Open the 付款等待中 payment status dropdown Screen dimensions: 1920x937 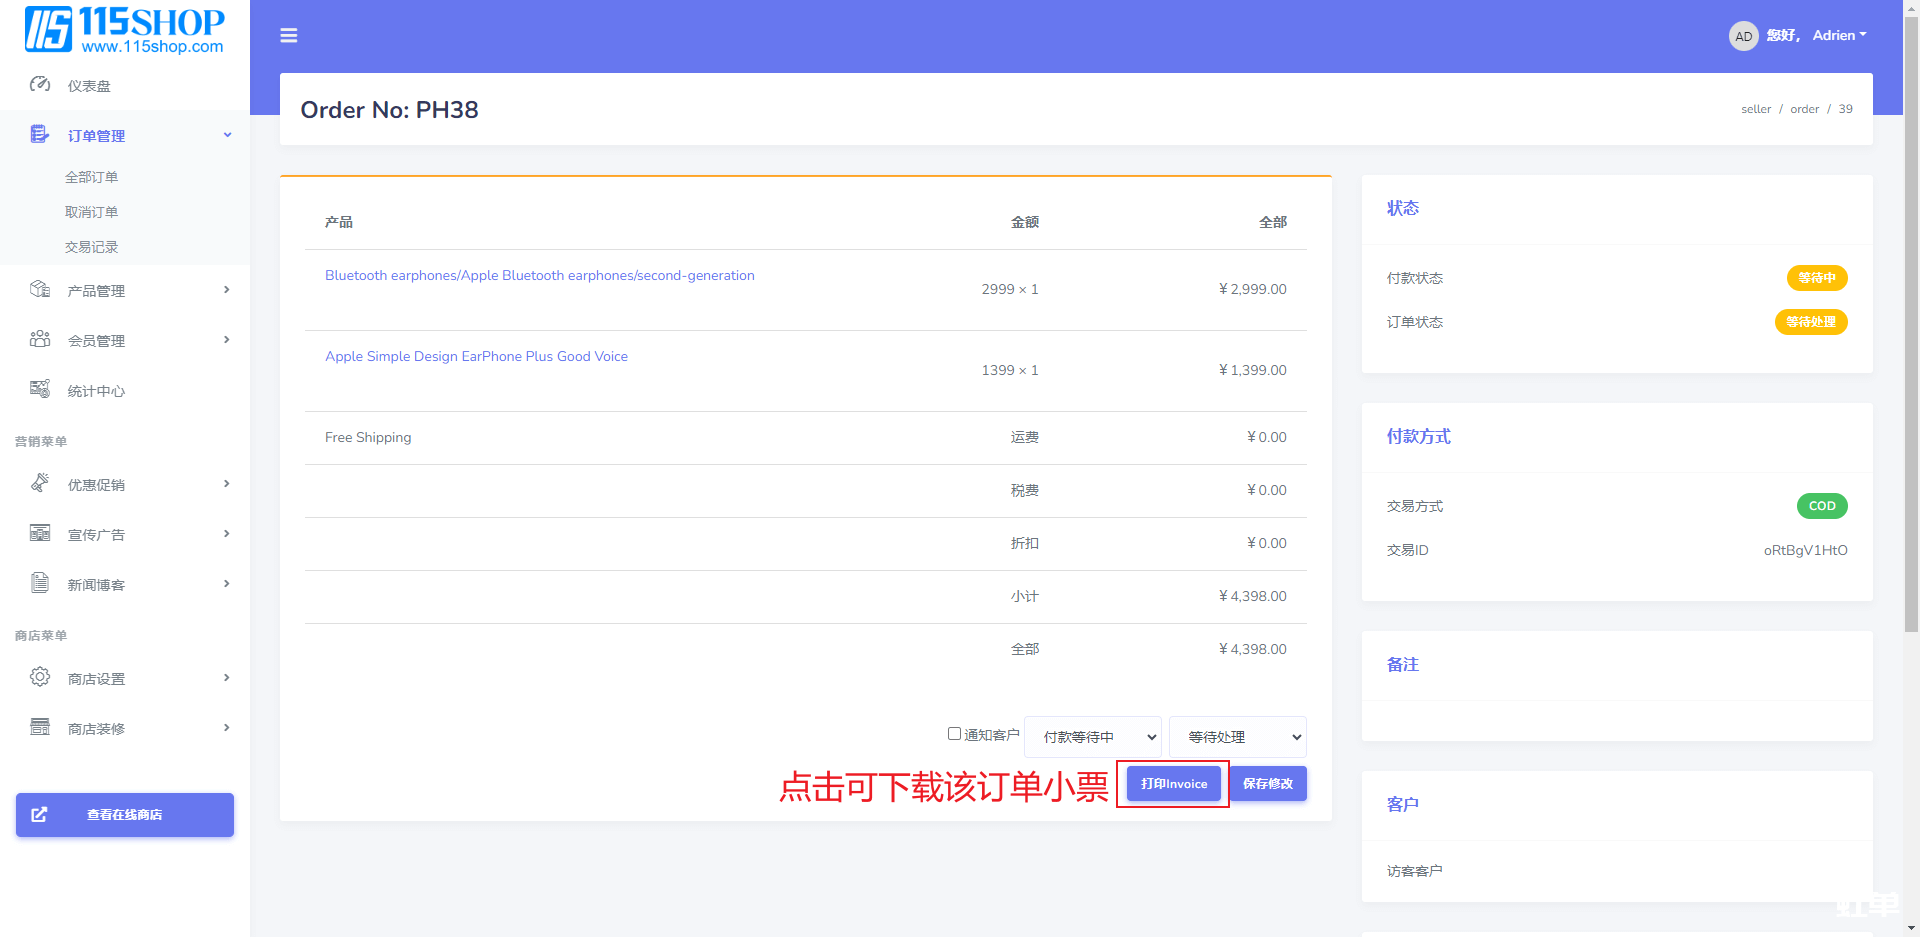coord(1093,737)
